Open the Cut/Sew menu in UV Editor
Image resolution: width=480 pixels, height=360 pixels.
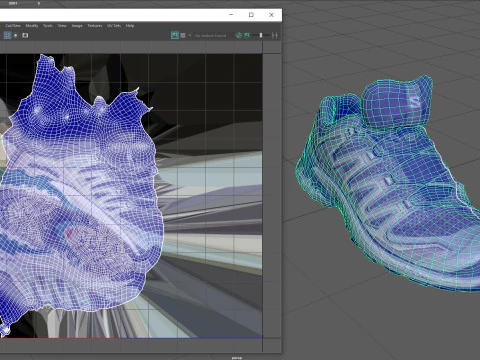[13, 26]
